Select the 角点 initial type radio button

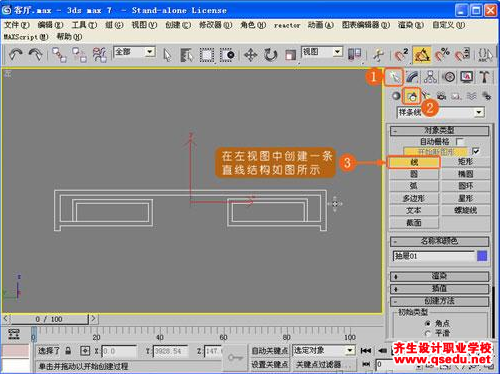(428, 323)
